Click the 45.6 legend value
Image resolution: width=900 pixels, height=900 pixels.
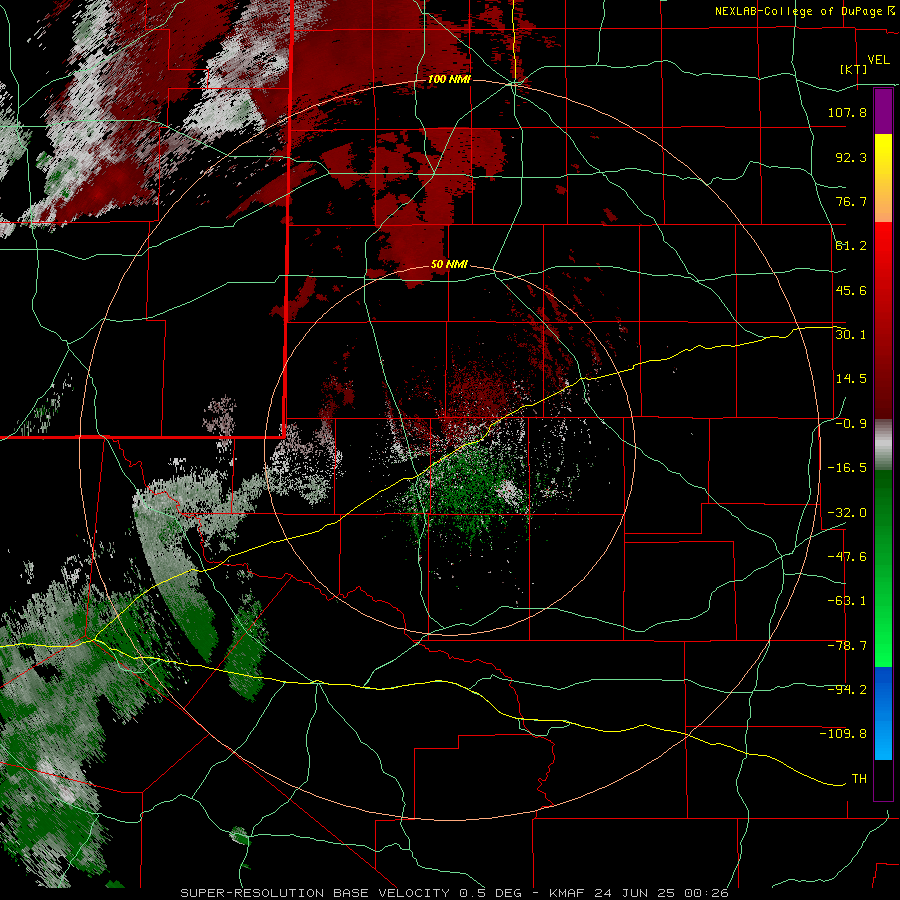point(851,290)
